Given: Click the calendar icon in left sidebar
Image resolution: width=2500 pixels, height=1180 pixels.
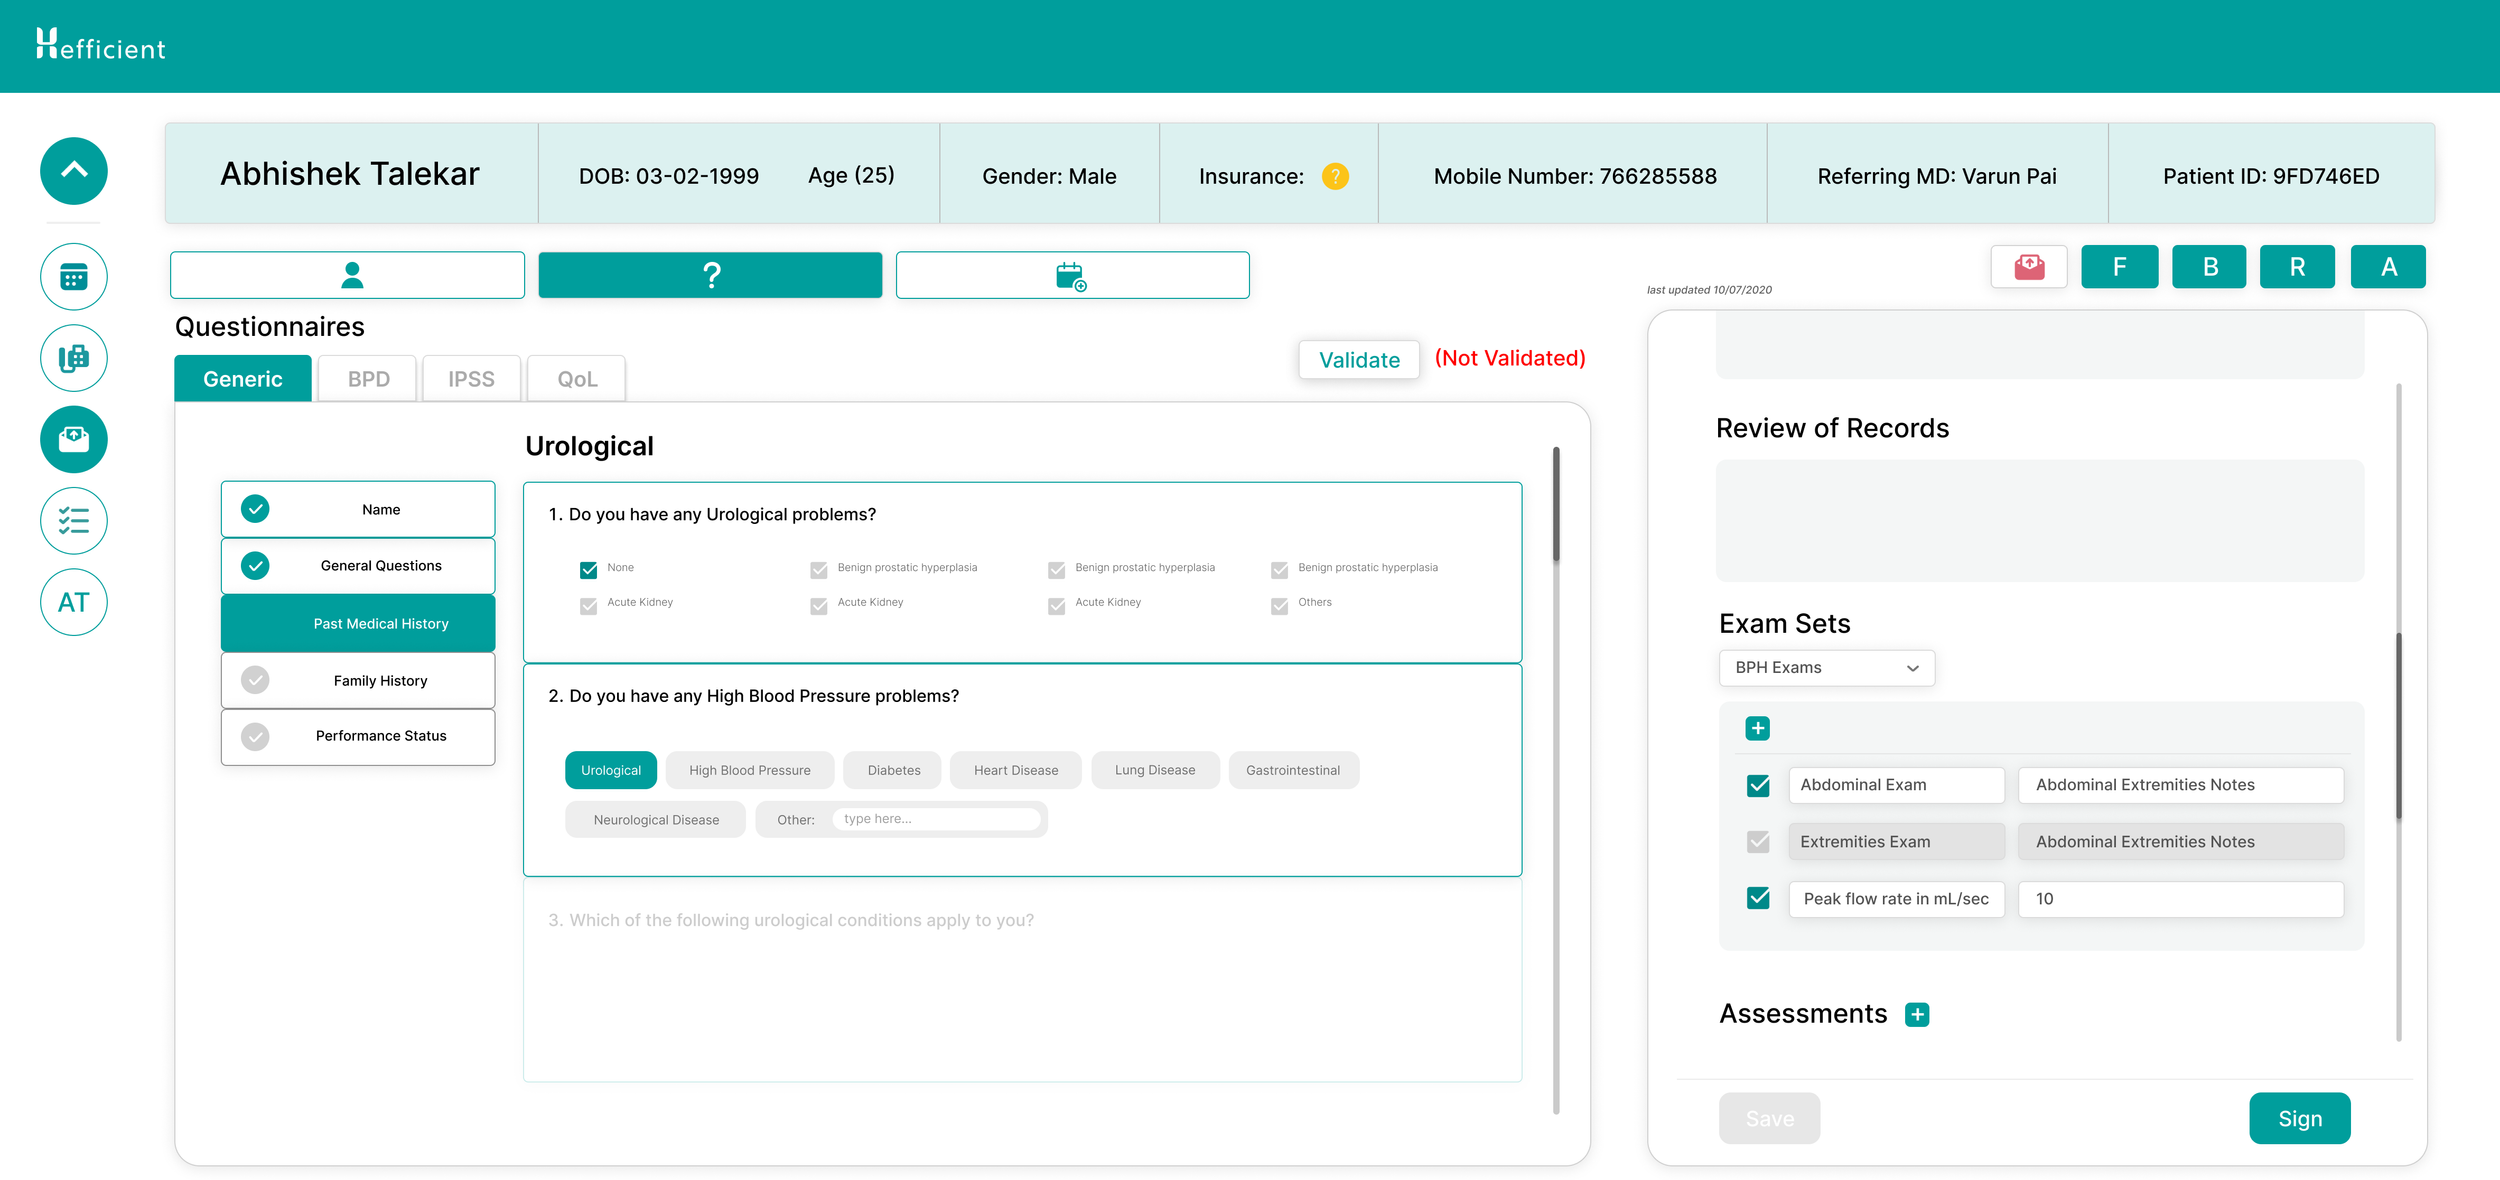Looking at the screenshot, I should pos(74,277).
